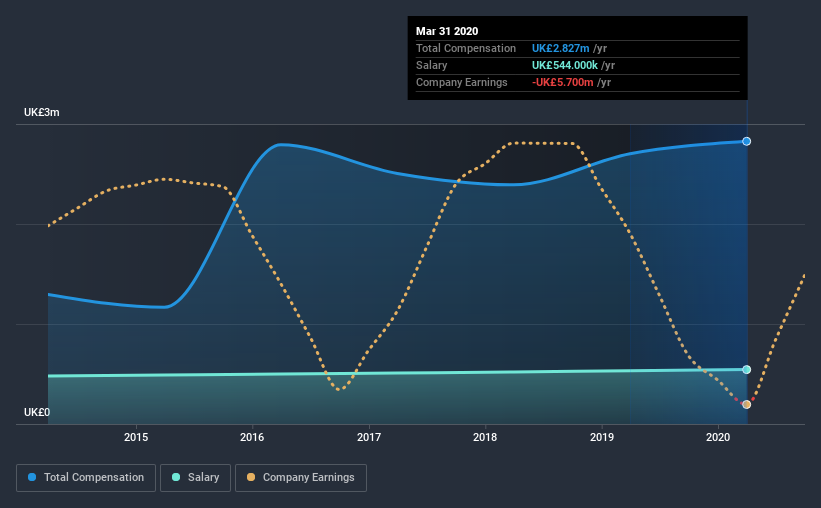821x508 pixels.
Task: Toggle the Company Earnings legend button
Action: click(301, 478)
